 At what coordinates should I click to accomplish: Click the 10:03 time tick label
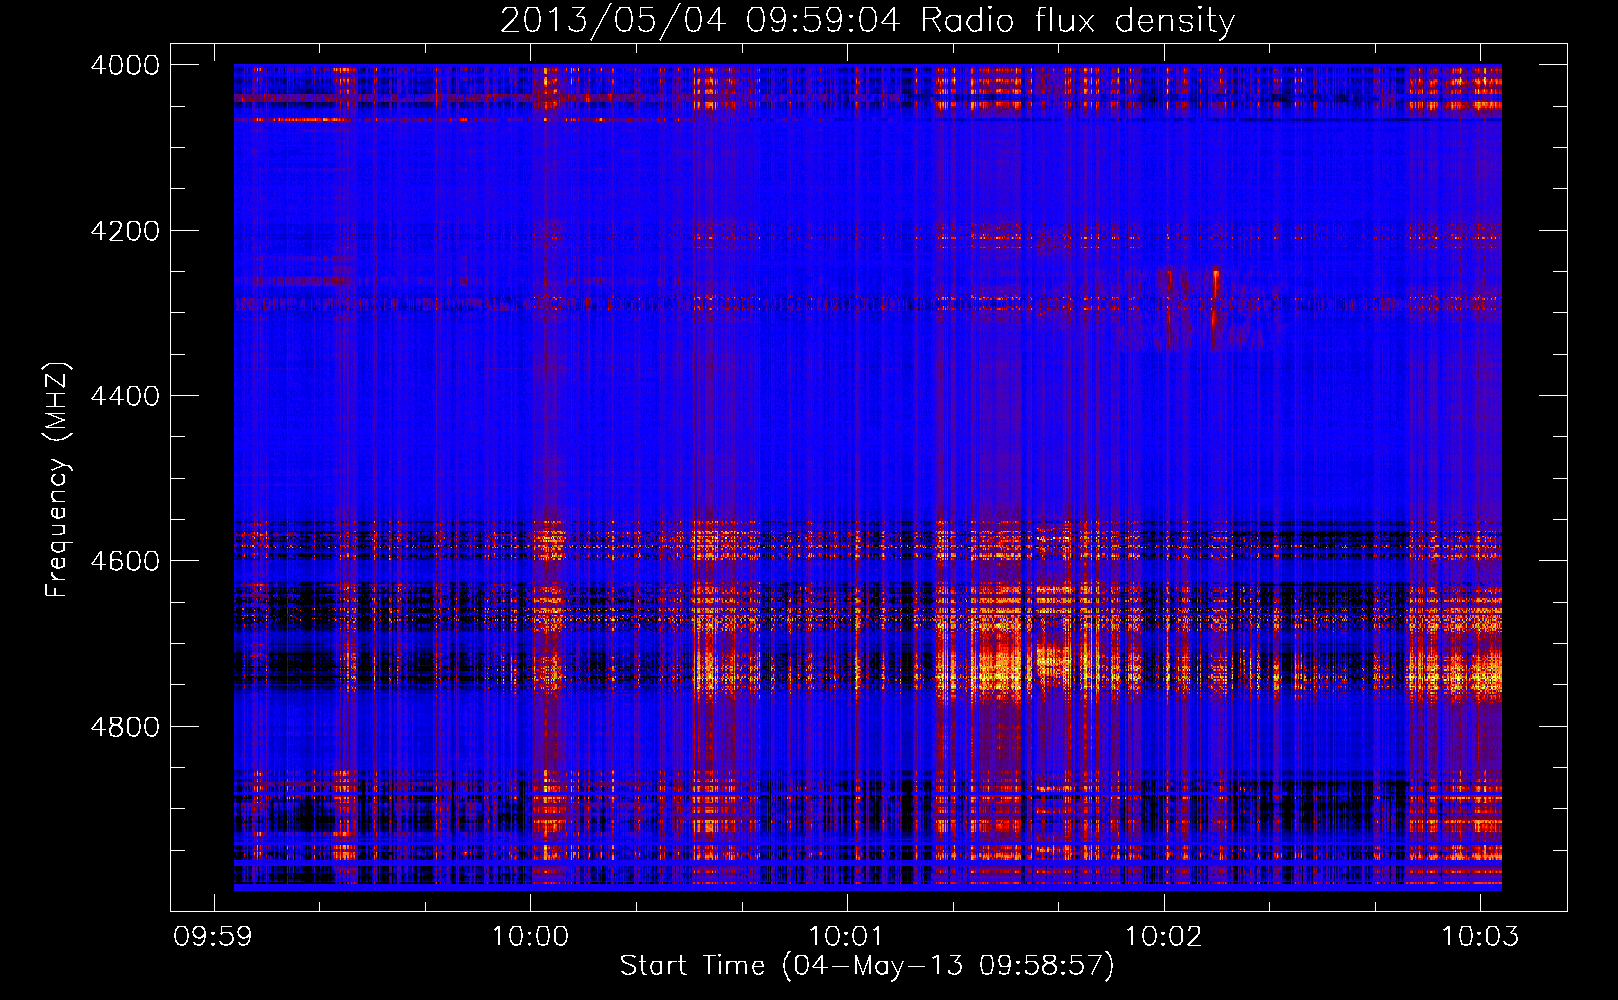(x=1480, y=937)
